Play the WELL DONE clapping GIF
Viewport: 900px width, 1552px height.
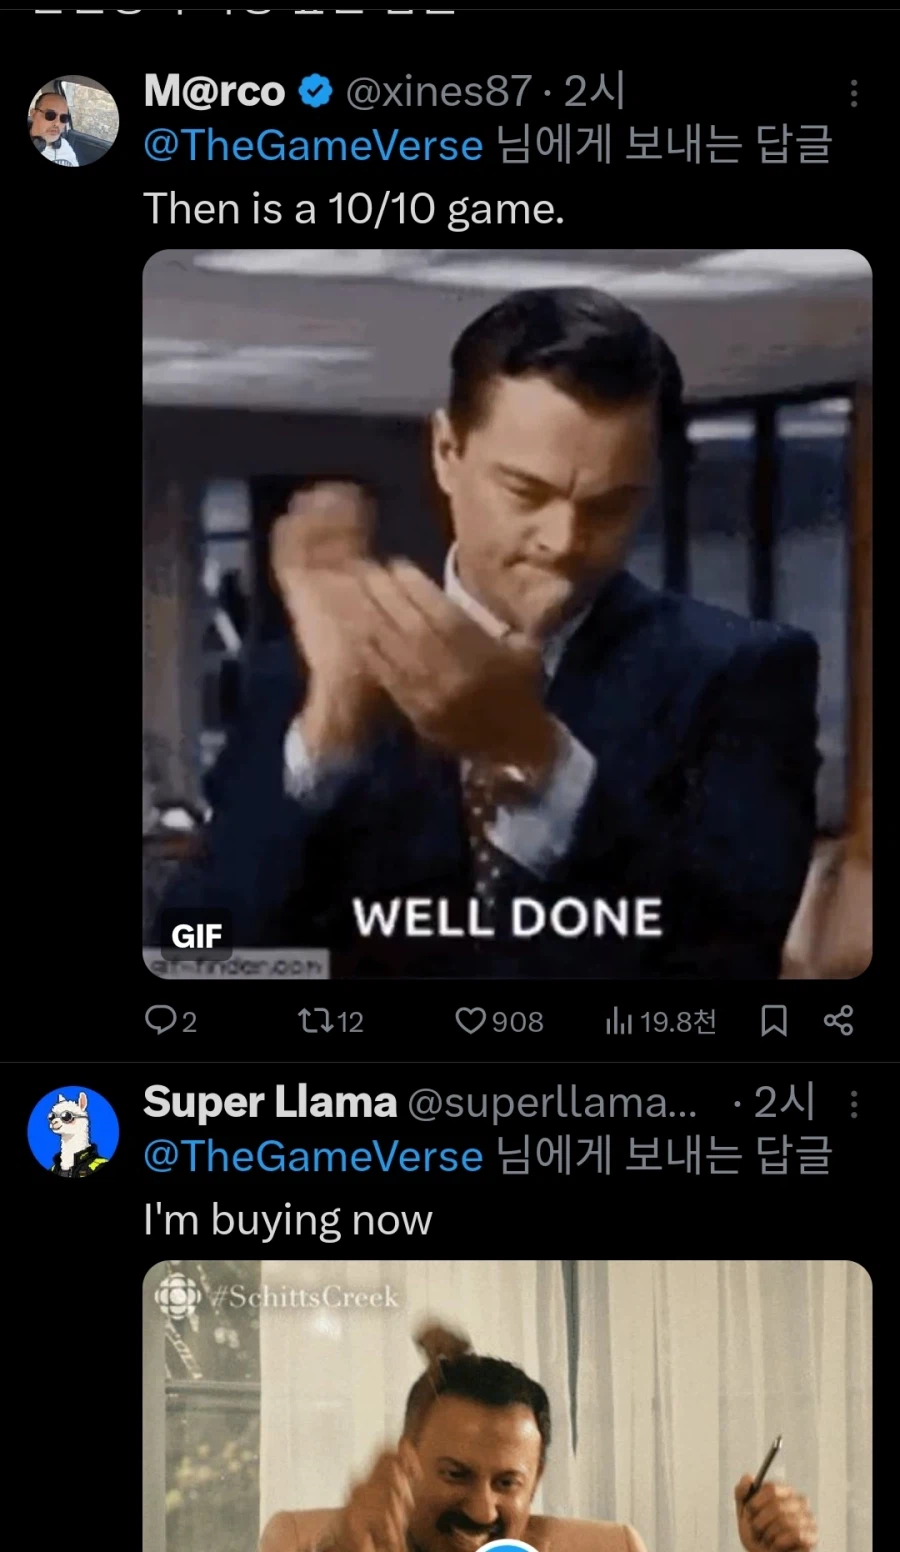[507, 614]
